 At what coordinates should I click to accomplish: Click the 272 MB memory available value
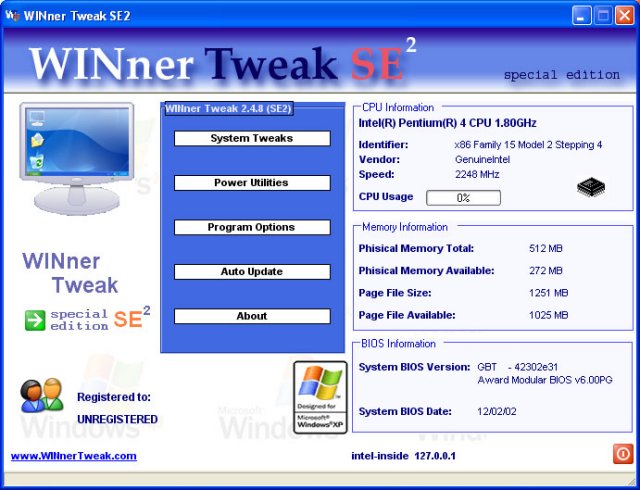tap(546, 270)
